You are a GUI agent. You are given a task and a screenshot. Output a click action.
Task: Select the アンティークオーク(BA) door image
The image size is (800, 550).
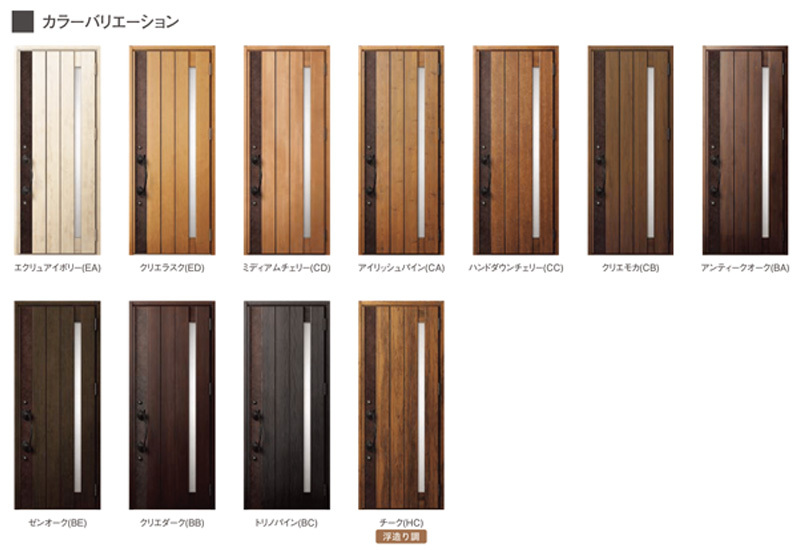[745, 150]
